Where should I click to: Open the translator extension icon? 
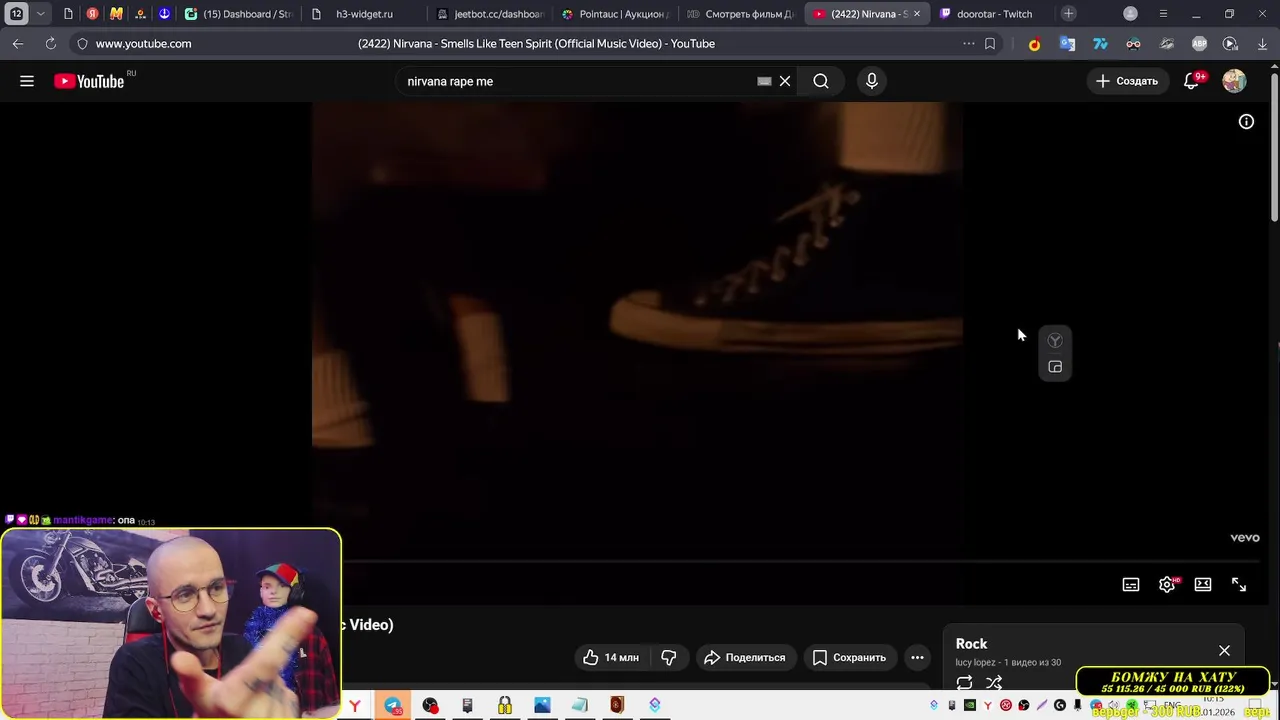click(x=1067, y=44)
